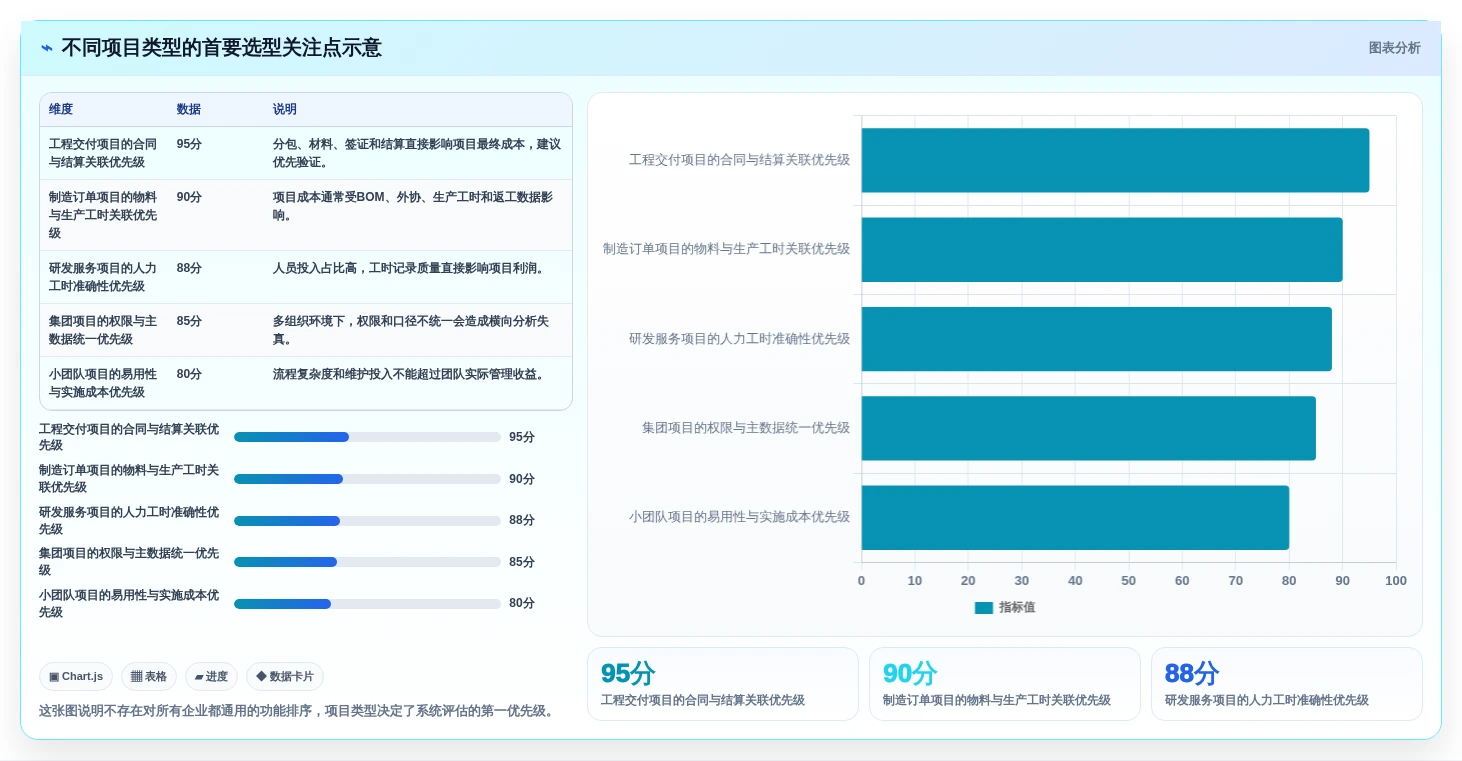The image size is (1462, 761).
Task: Click the 85分 value in the table
Action: (189, 321)
